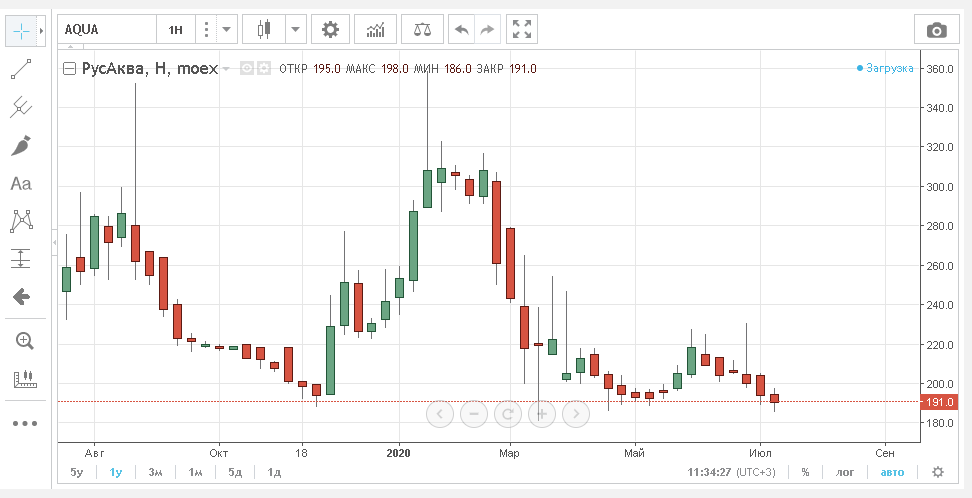Undo the last chart action

(461, 29)
